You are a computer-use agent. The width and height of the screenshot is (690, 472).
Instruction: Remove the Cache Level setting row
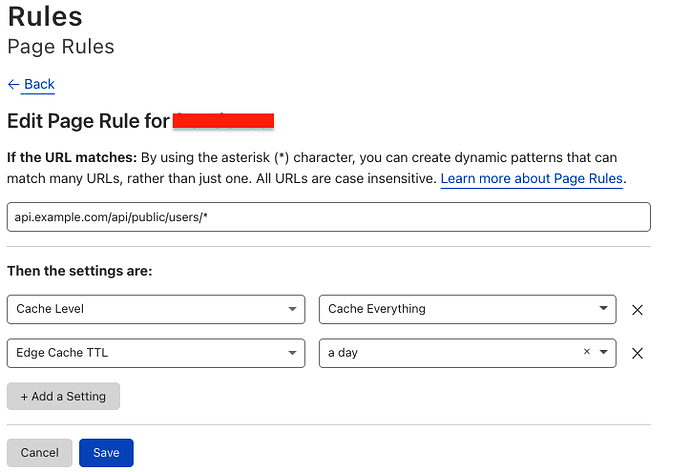click(637, 310)
